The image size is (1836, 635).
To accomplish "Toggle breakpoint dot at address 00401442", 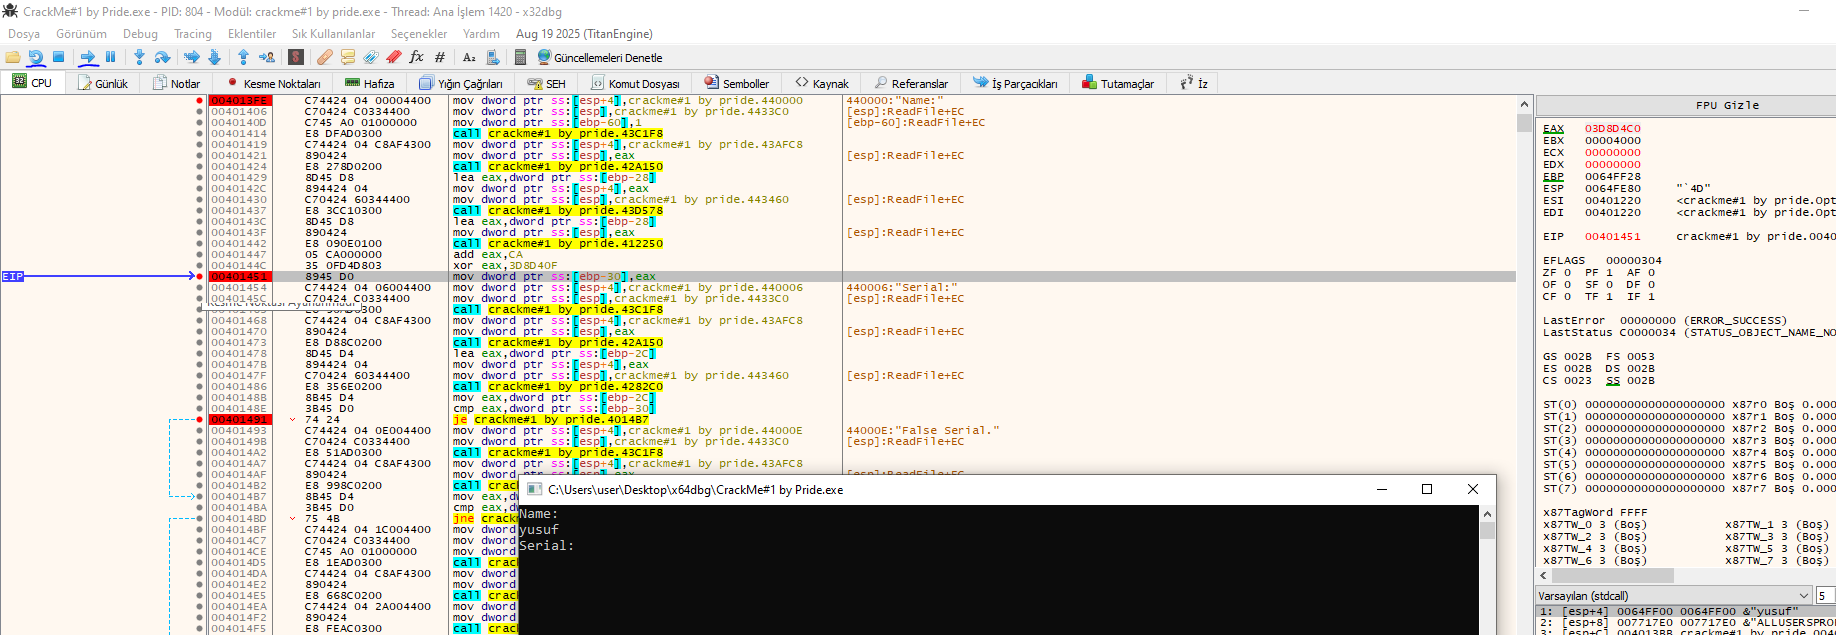I will [200, 243].
